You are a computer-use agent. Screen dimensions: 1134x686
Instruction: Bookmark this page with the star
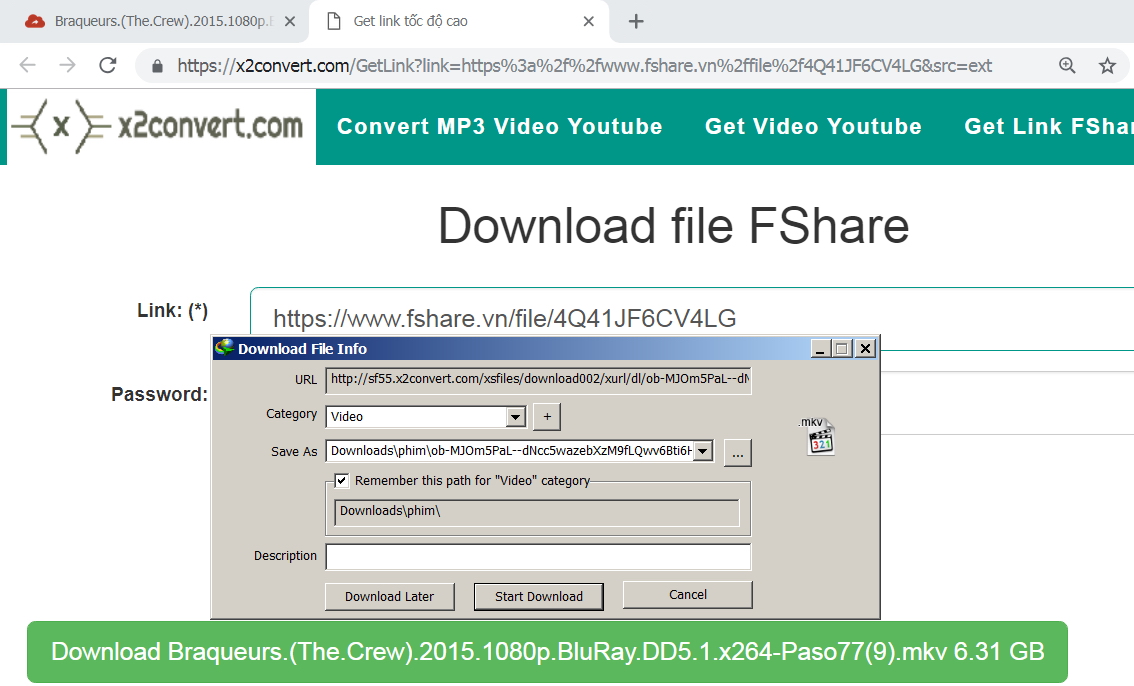click(x=1107, y=66)
